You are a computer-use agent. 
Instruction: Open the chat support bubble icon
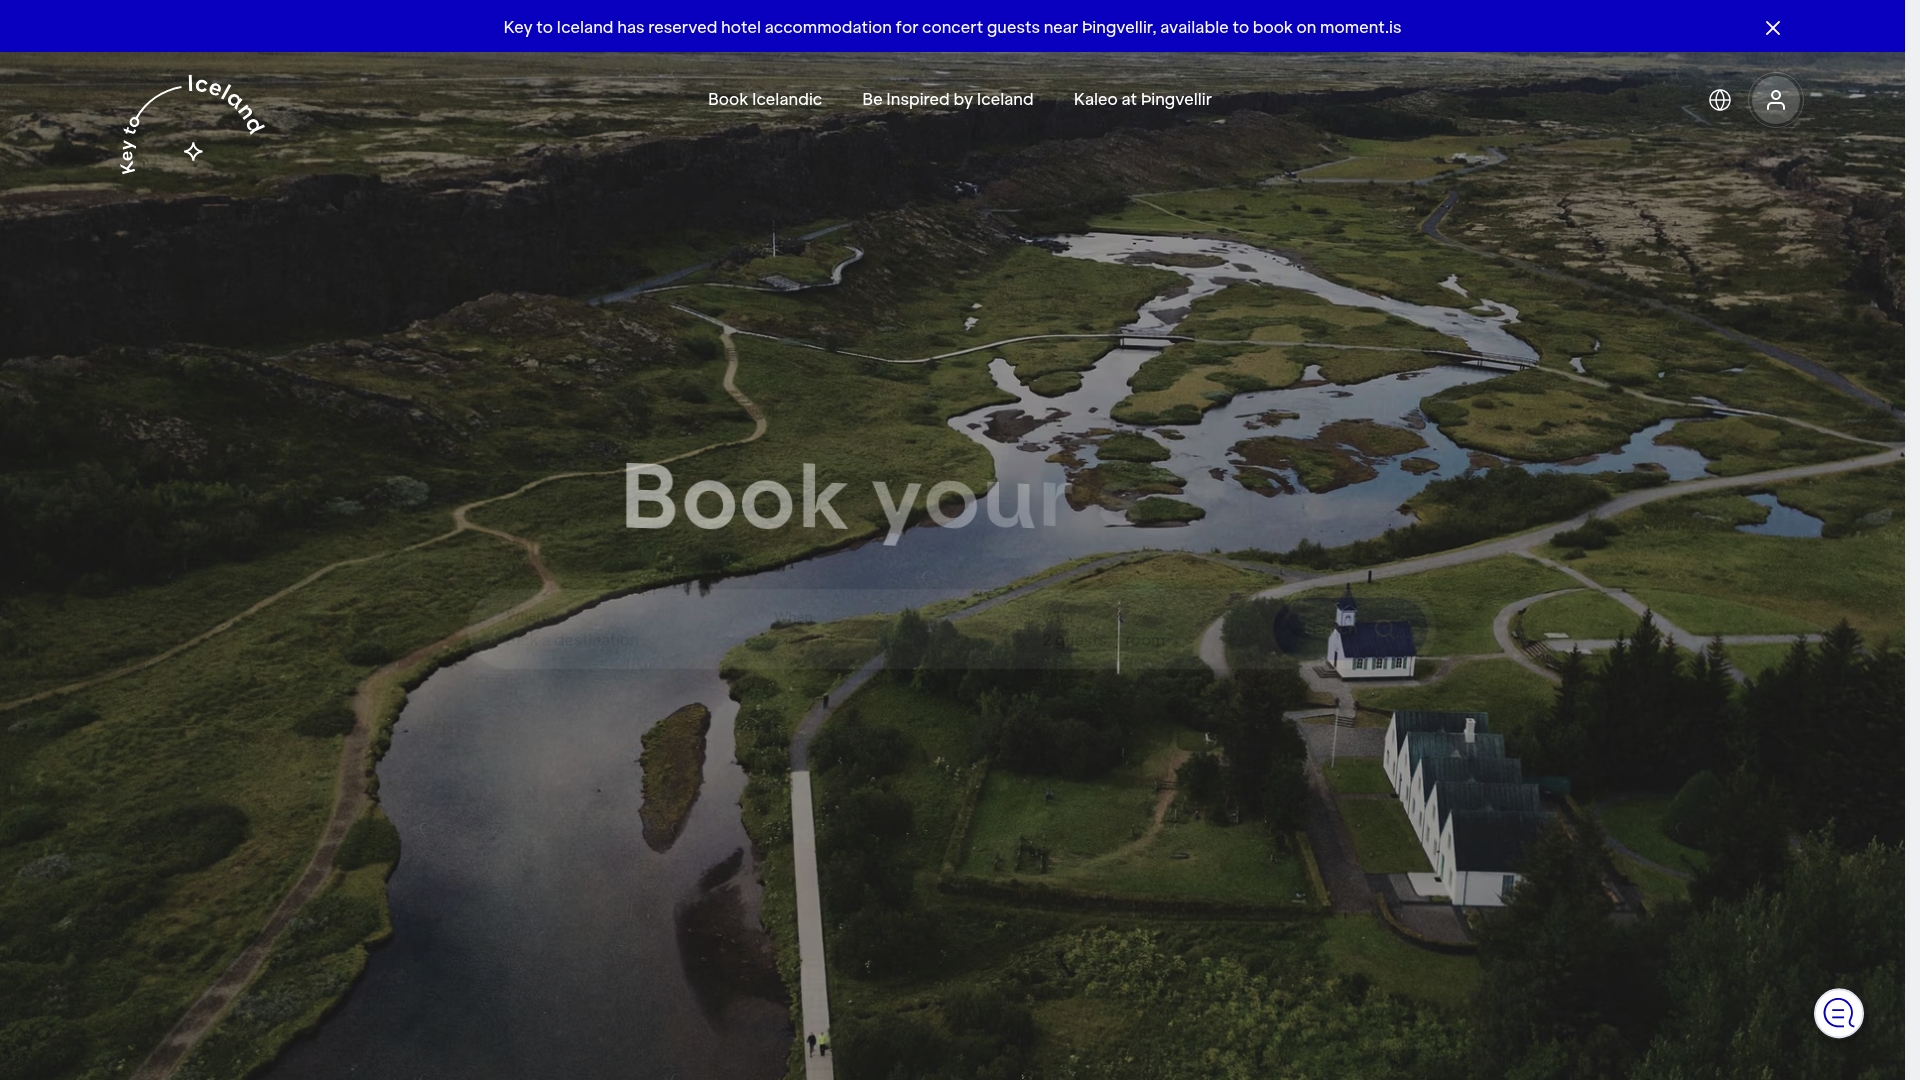point(1838,1013)
